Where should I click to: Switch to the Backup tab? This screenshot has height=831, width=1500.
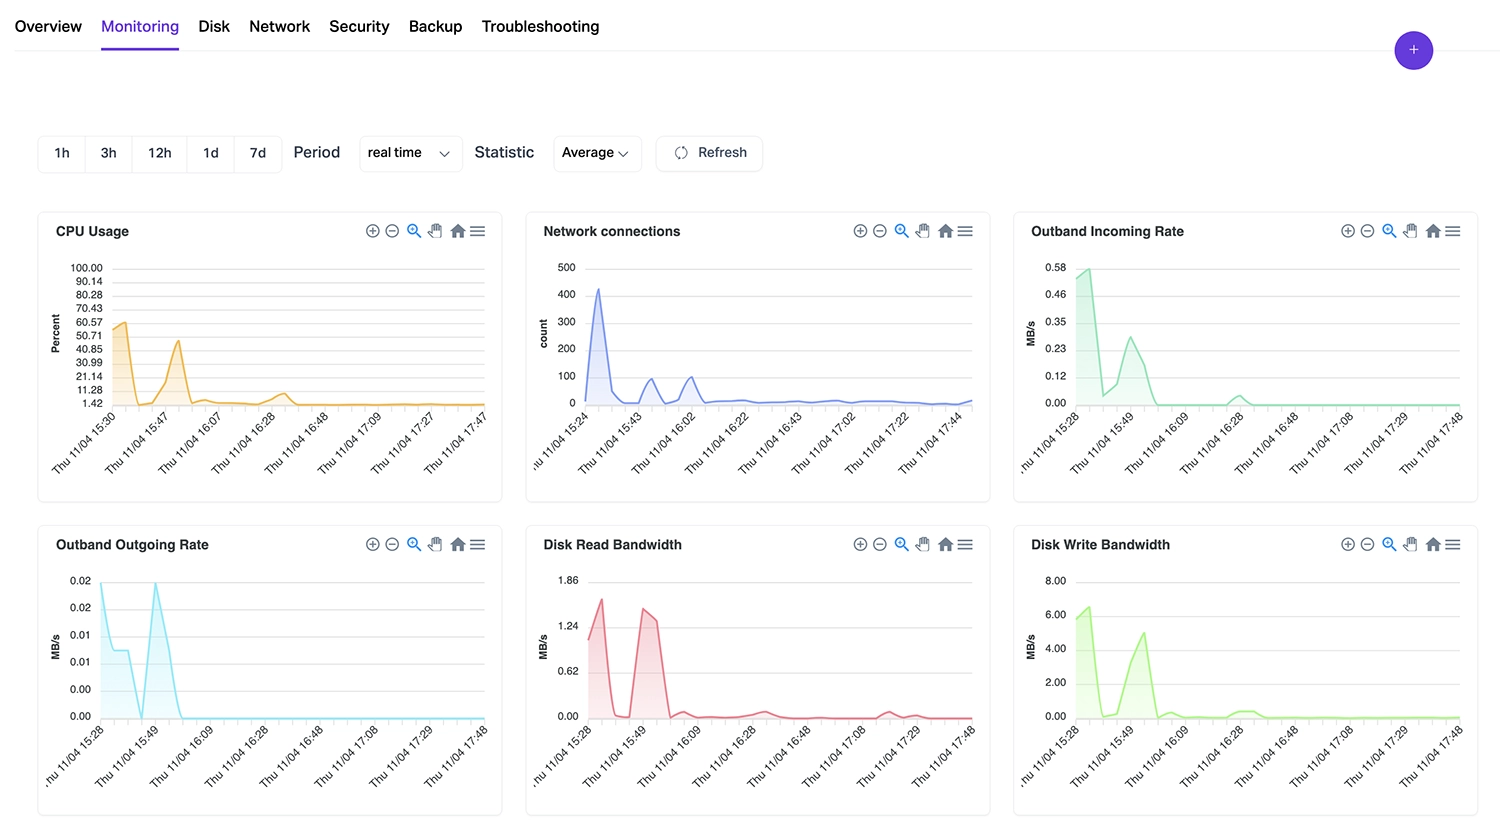435,27
